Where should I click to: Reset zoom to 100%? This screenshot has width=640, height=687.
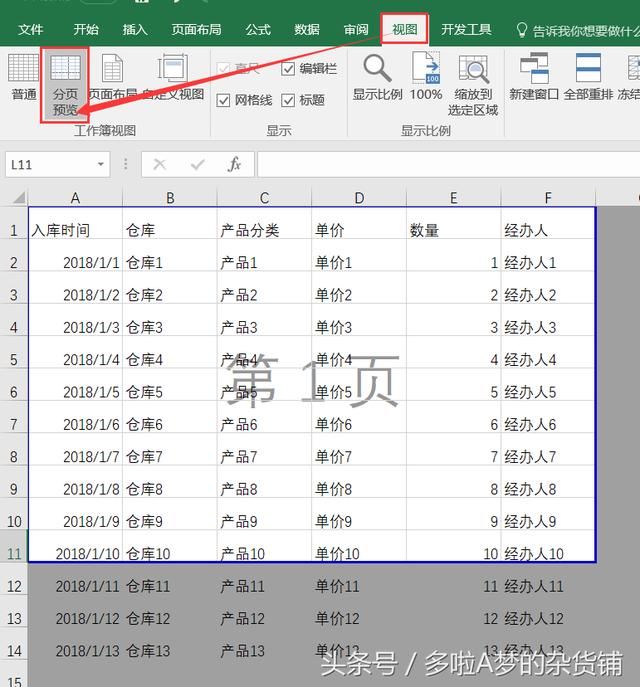426,77
